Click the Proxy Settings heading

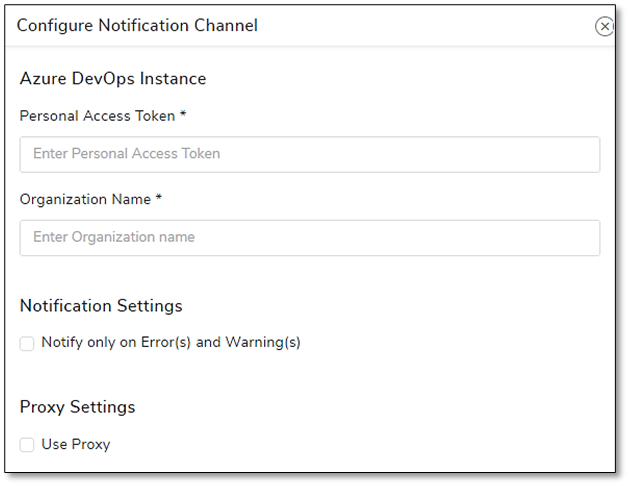pyautogui.click(x=78, y=407)
